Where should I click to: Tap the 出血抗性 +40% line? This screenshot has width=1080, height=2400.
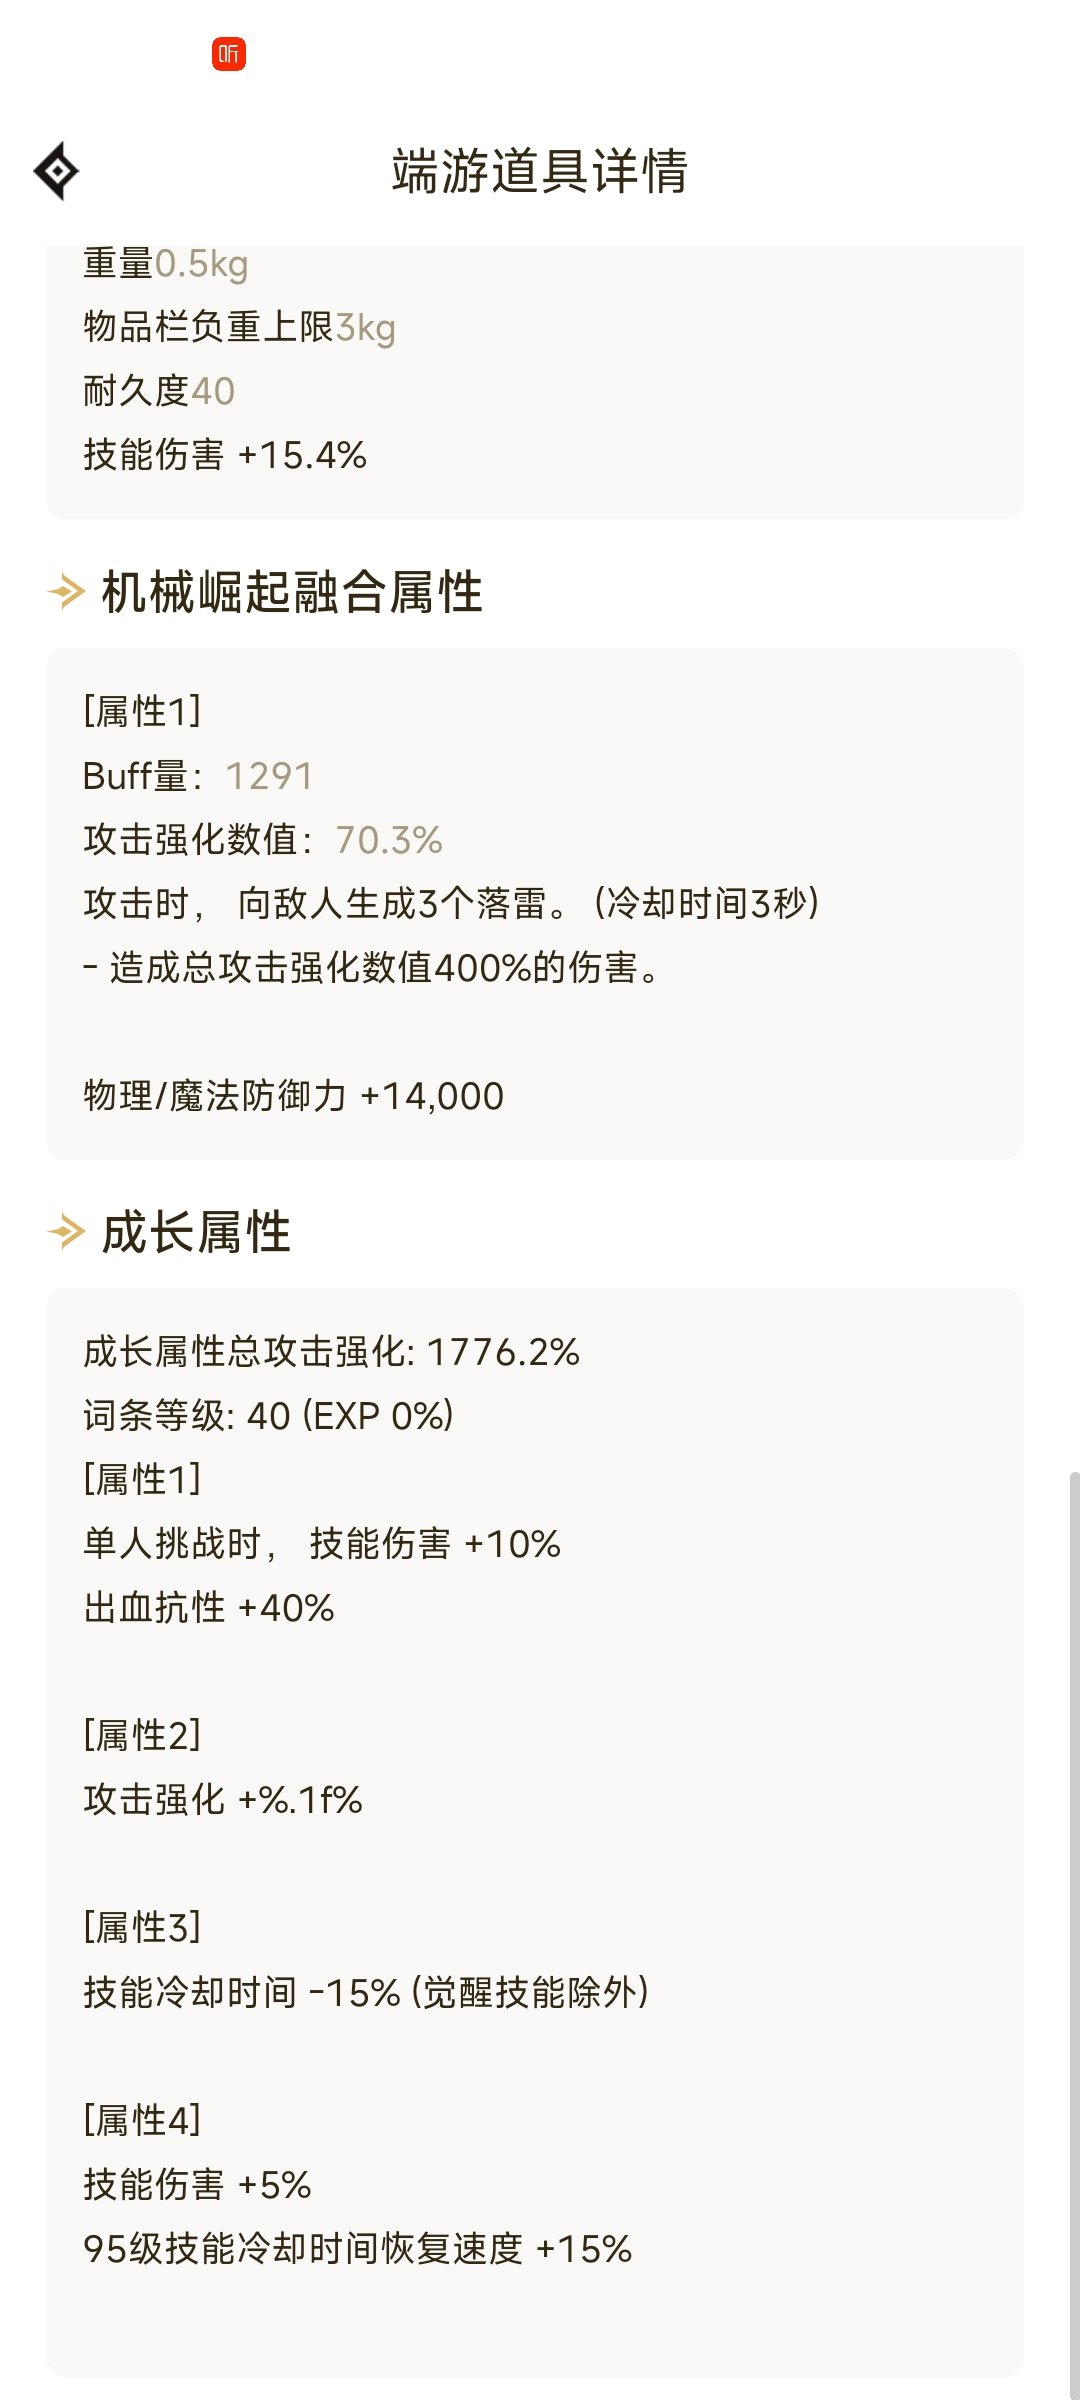coord(209,1608)
